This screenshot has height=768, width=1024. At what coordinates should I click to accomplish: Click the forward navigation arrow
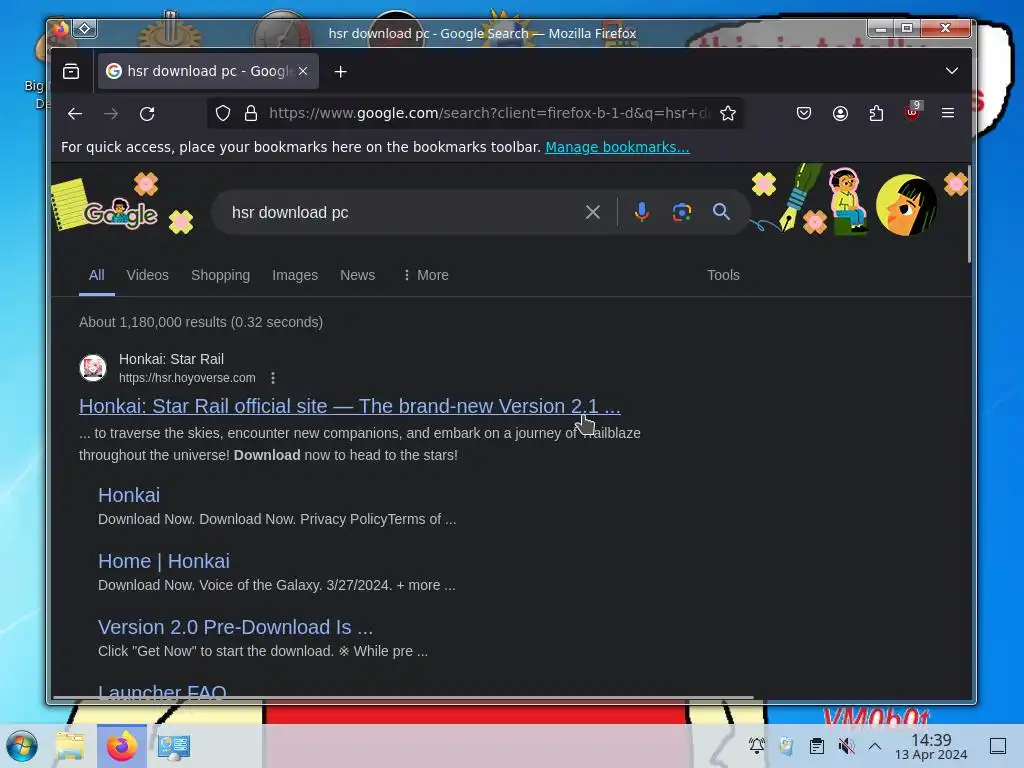tap(111, 114)
